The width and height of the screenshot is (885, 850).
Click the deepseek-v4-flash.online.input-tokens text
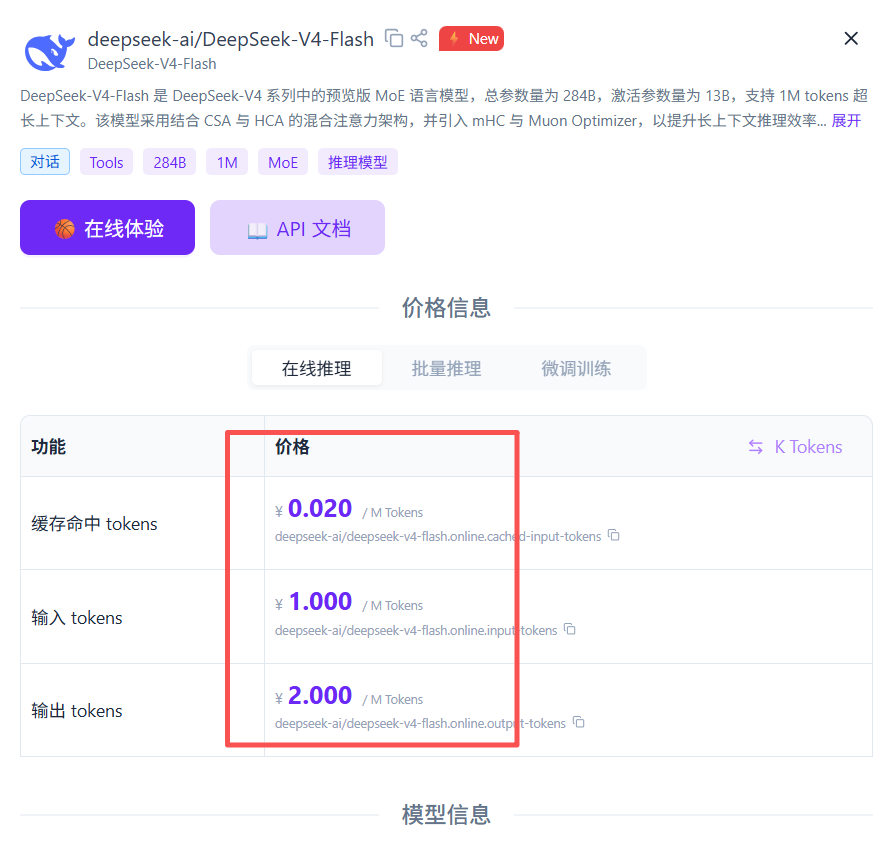click(x=416, y=630)
